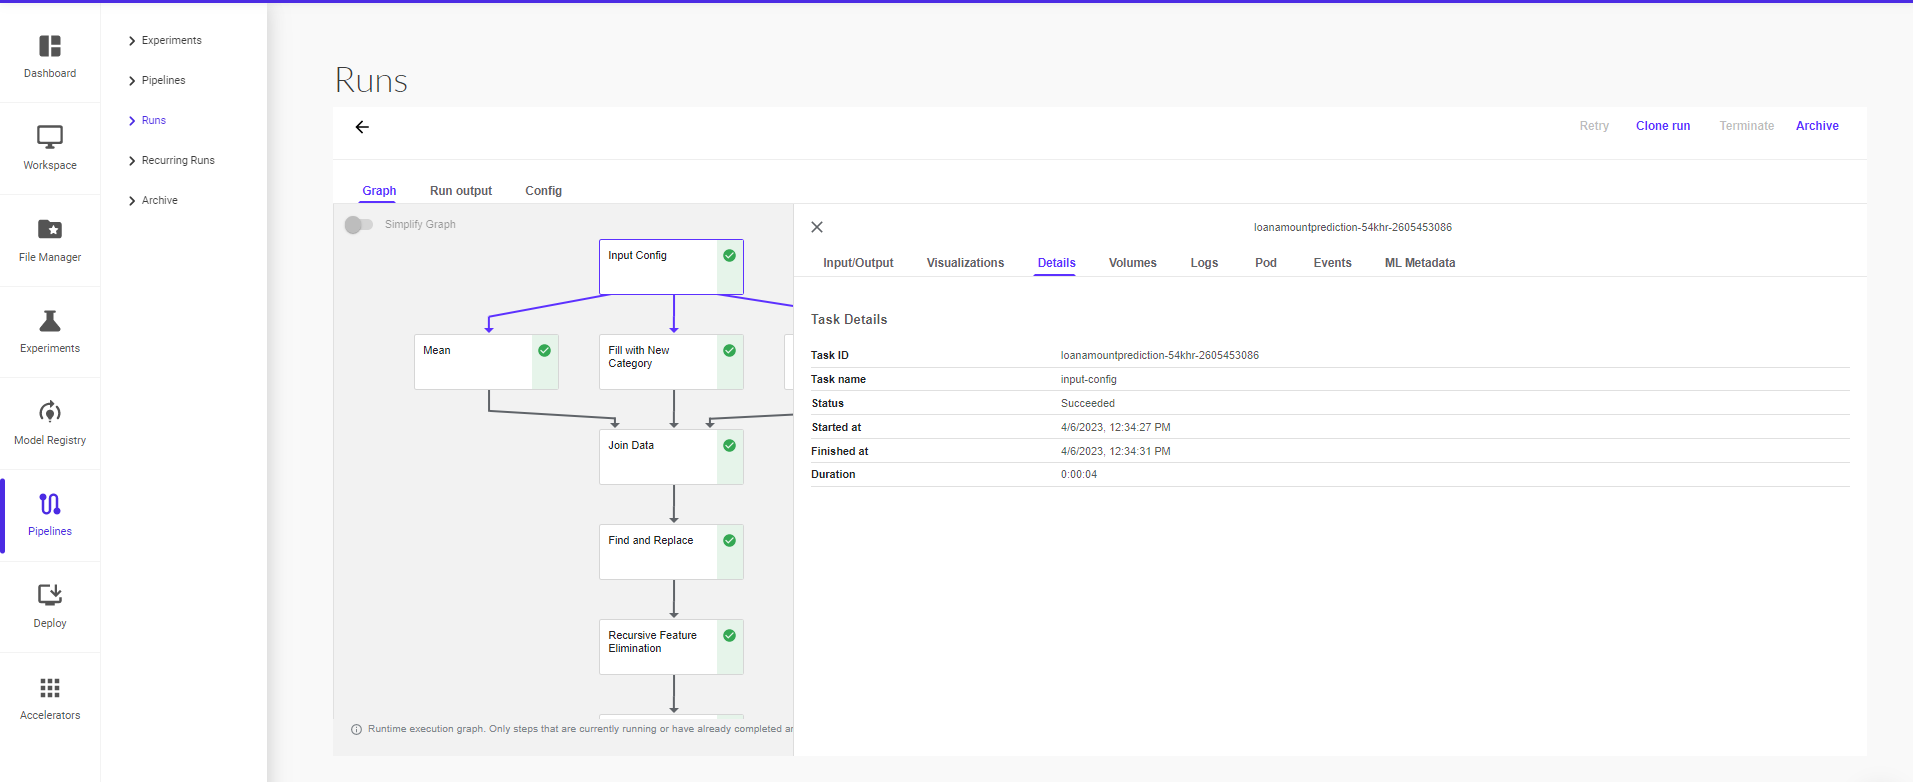The image size is (1913, 782).
Task: Click Join Data success checkmark icon
Action: coord(730,445)
